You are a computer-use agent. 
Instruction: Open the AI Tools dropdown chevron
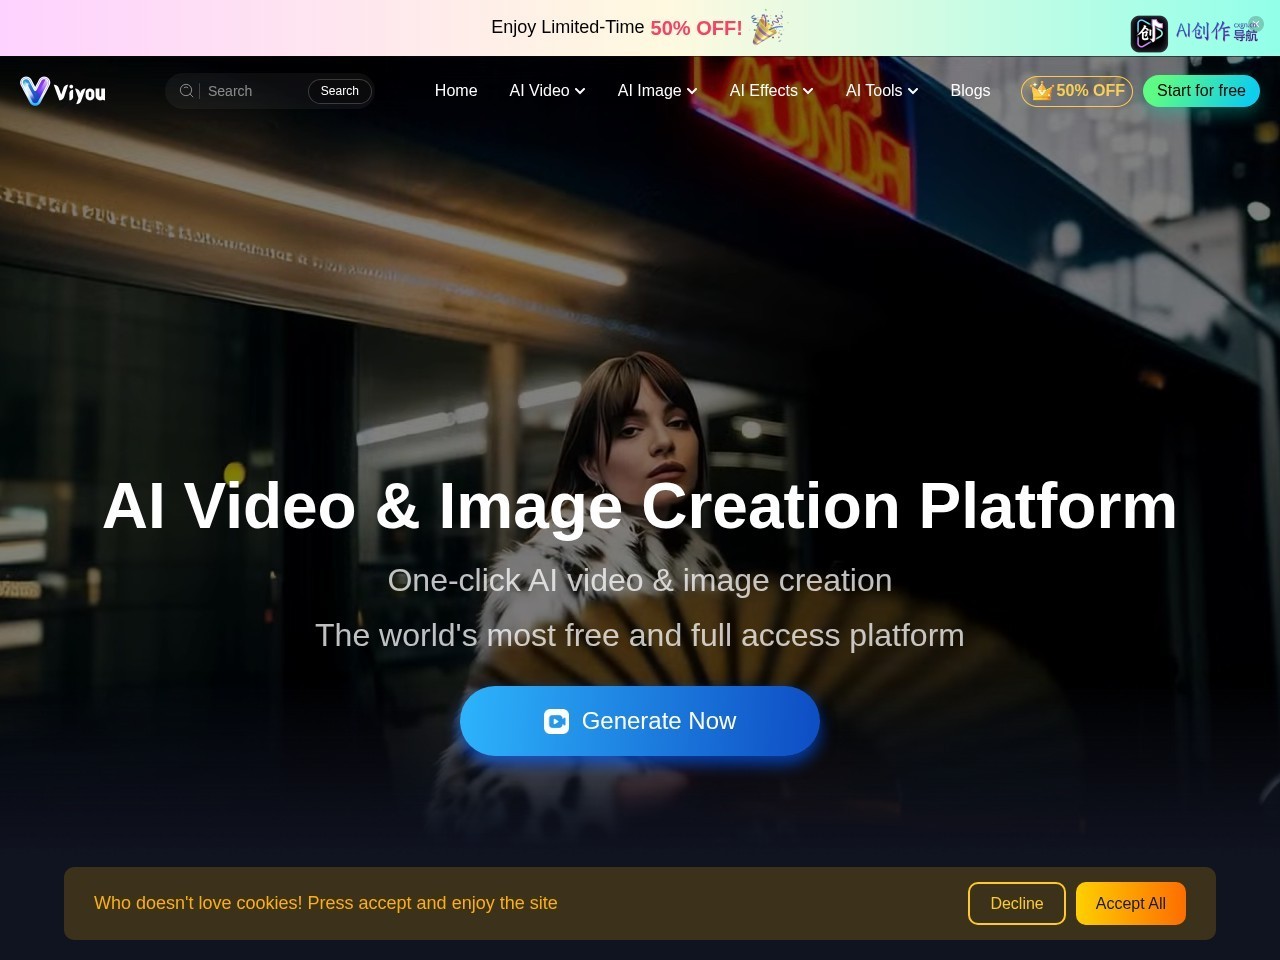click(x=913, y=91)
